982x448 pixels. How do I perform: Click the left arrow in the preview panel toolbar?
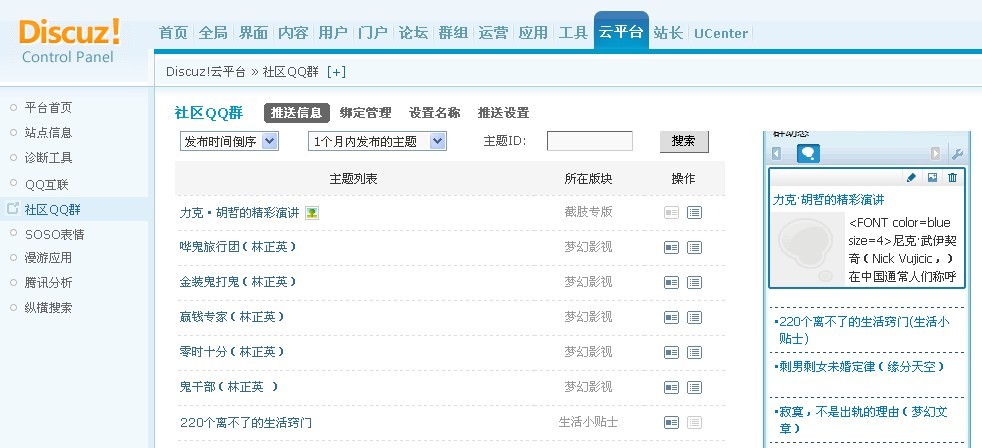(x=777, y=154)
